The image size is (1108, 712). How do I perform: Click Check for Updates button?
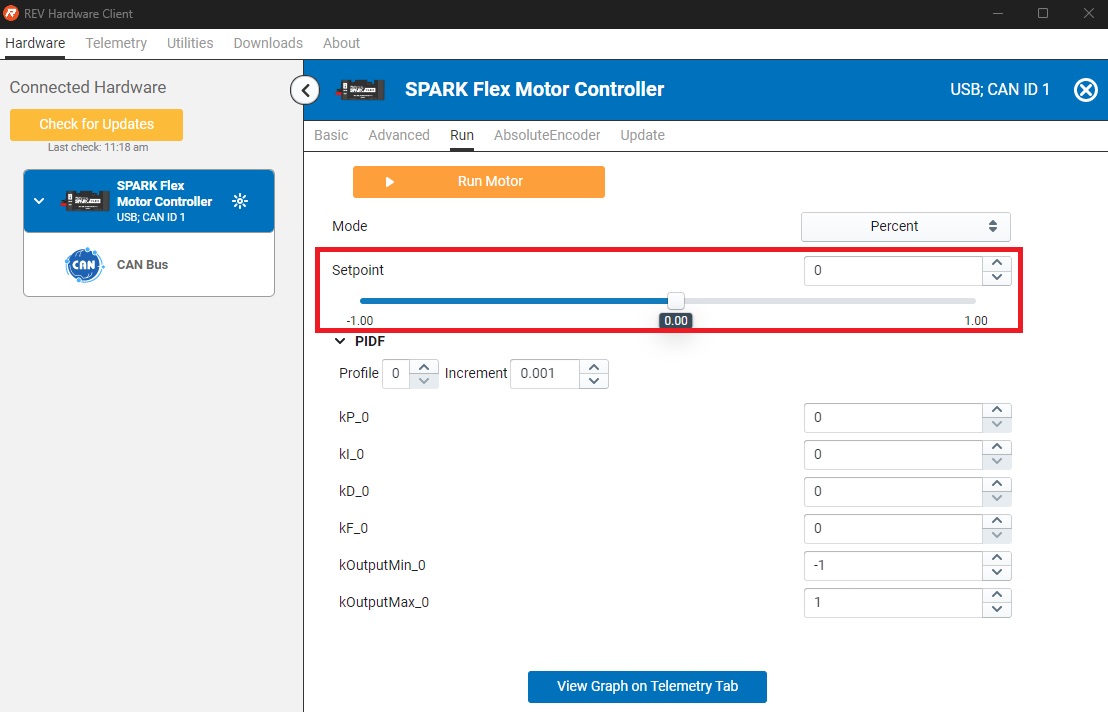tap(96, 125)
